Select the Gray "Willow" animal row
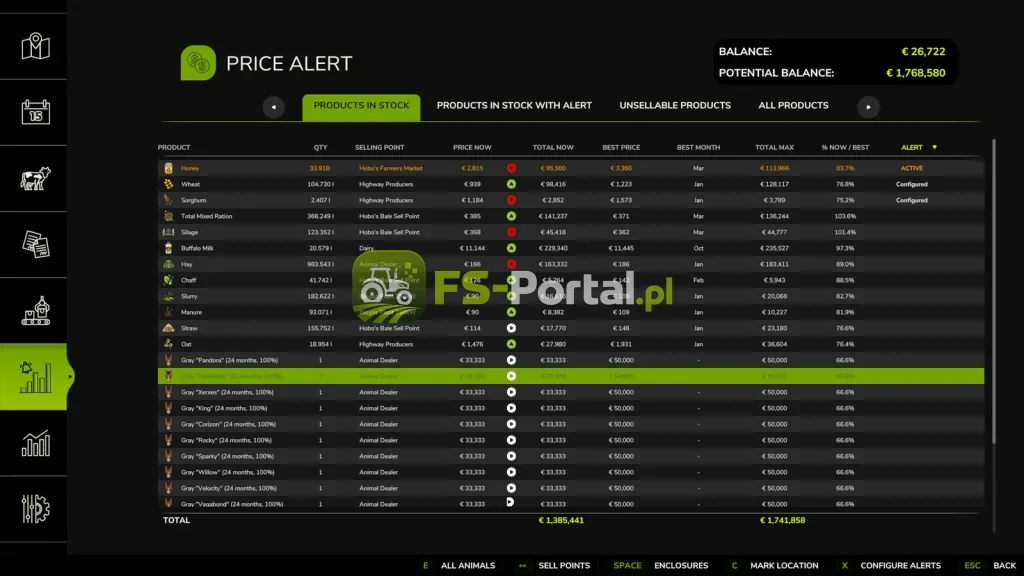The image size is (1024, 576). [571, 472]
